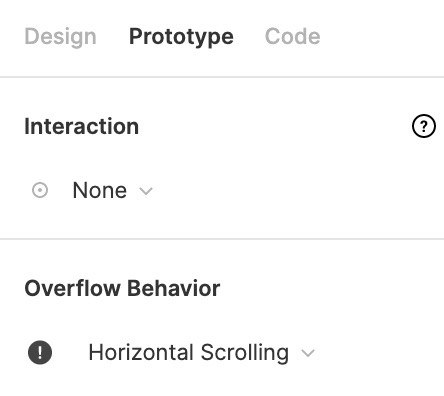The height and width of the screenshot is (396, 444).
Task: Click the Interaction help question-mark icon
Action: click(424, 126)
